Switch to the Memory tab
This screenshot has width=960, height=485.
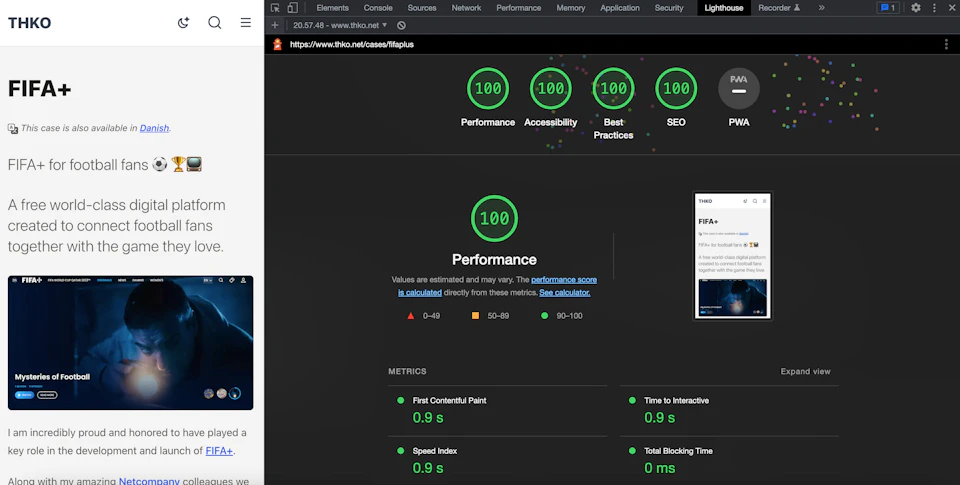571,8
